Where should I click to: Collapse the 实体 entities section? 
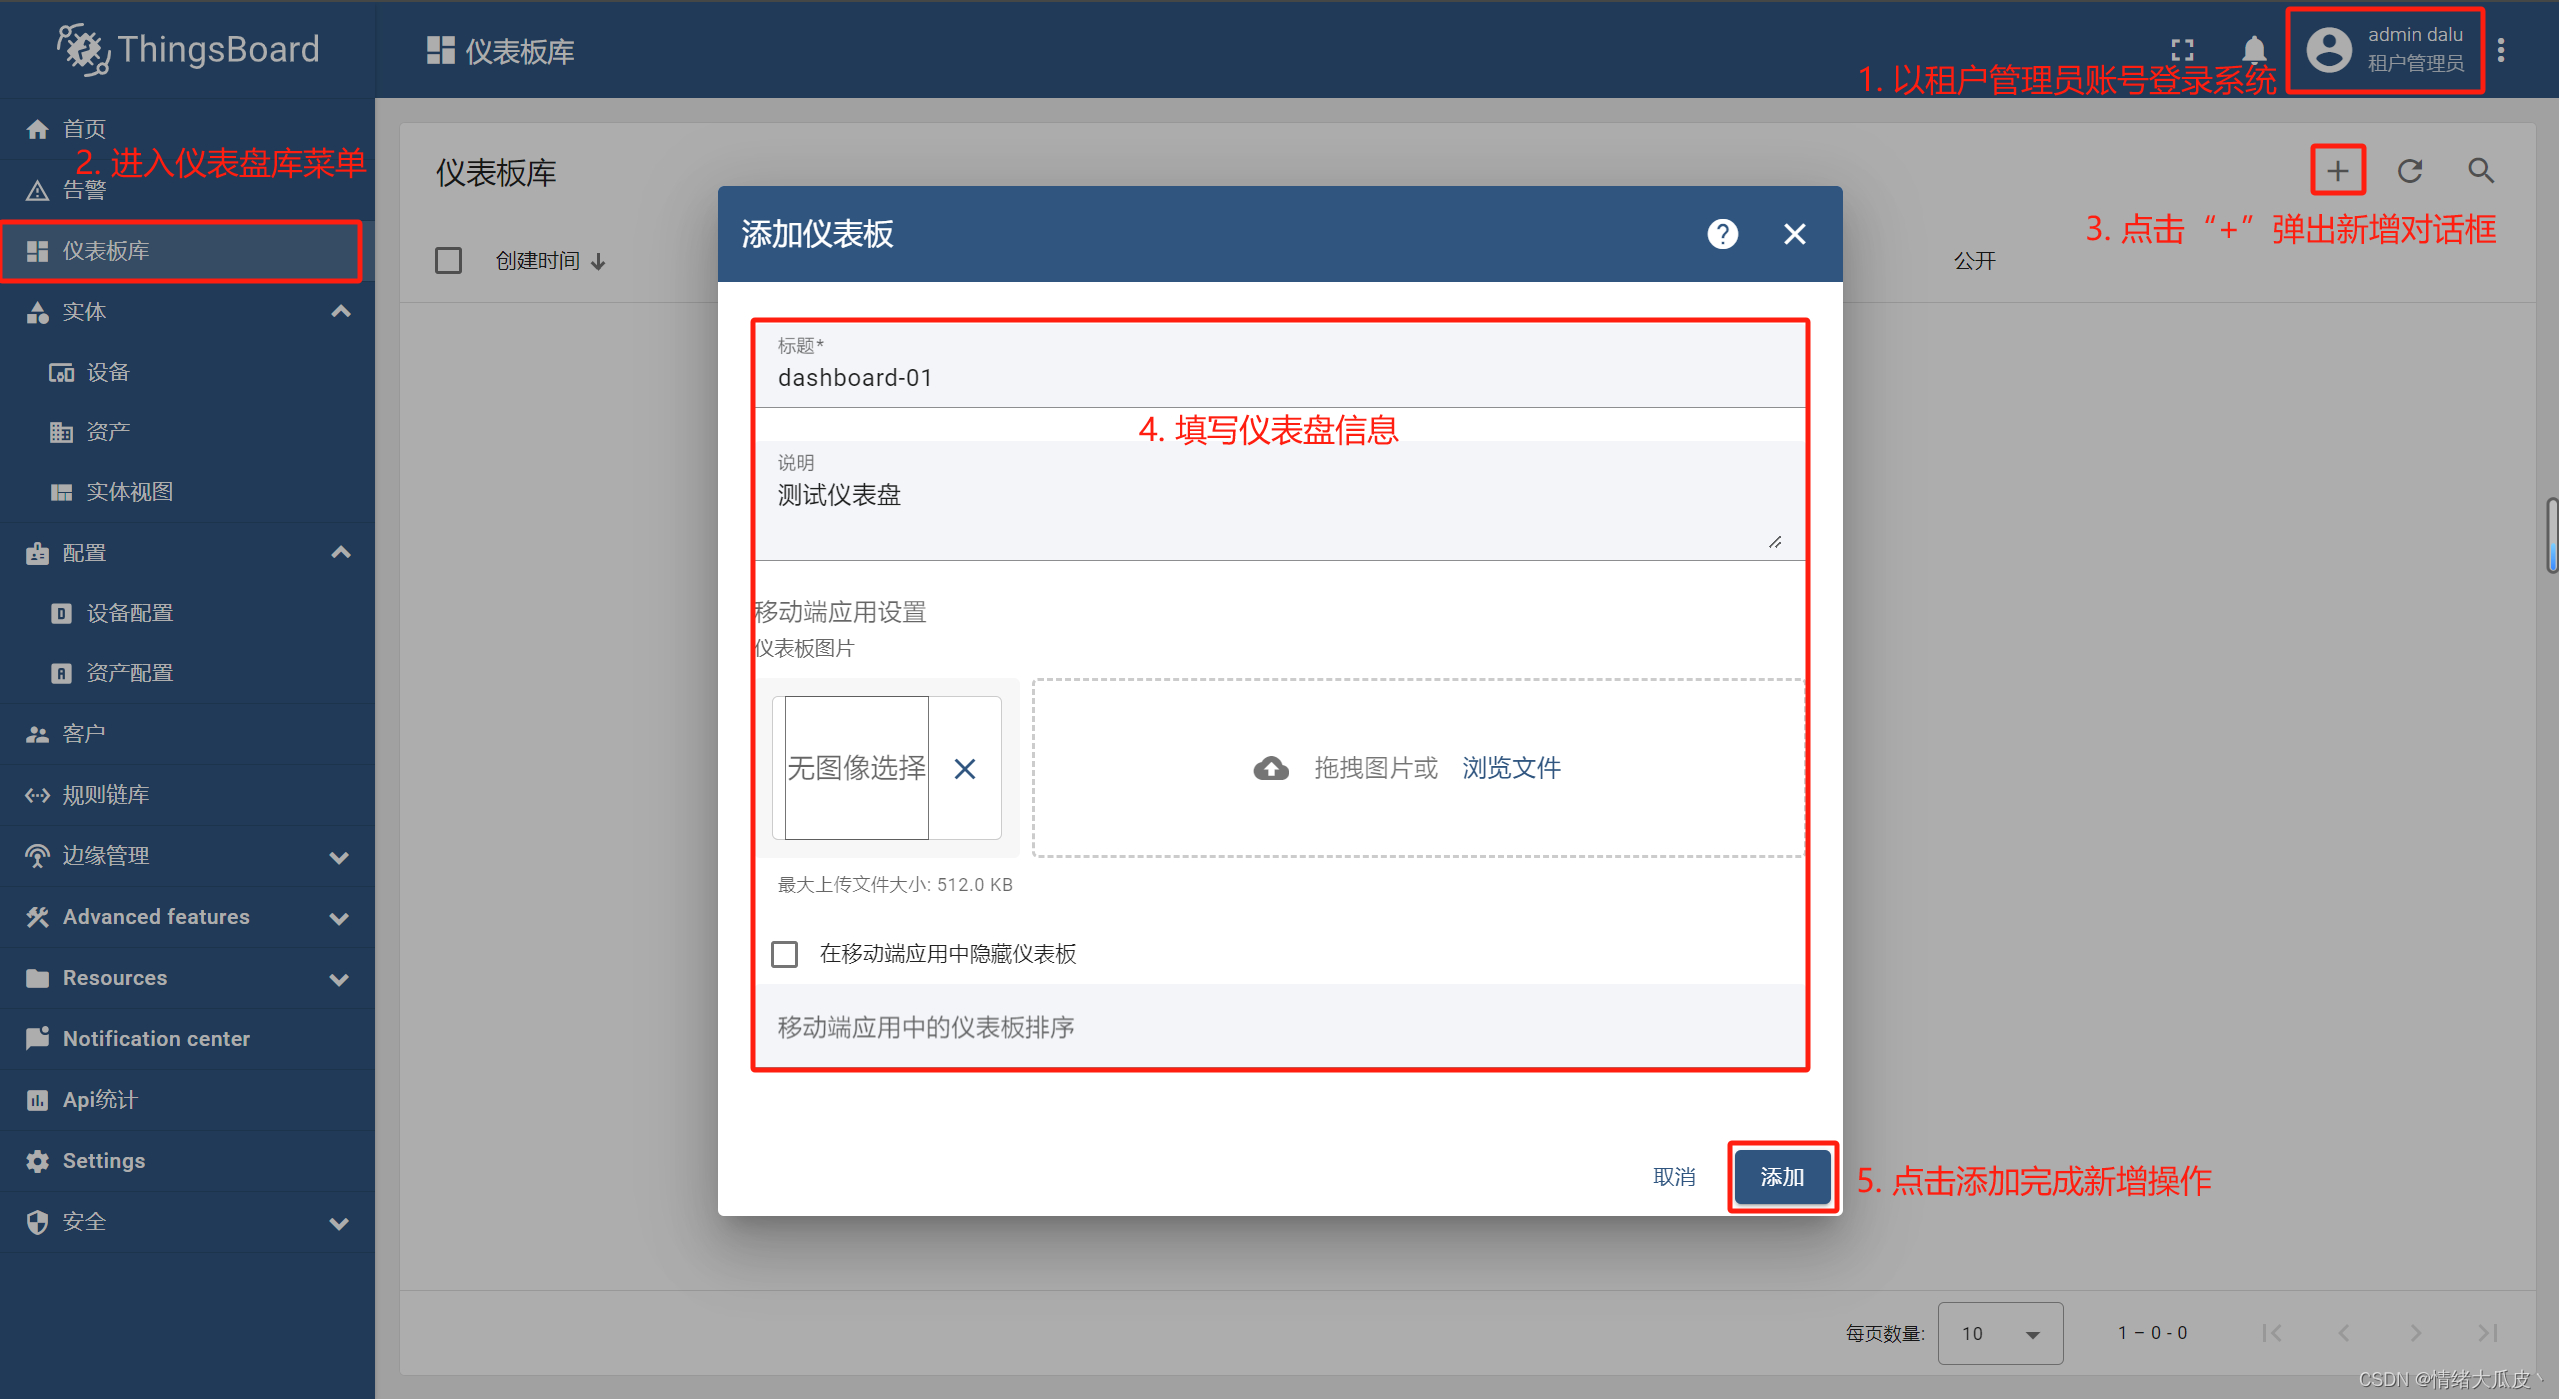tap(341, 312)
